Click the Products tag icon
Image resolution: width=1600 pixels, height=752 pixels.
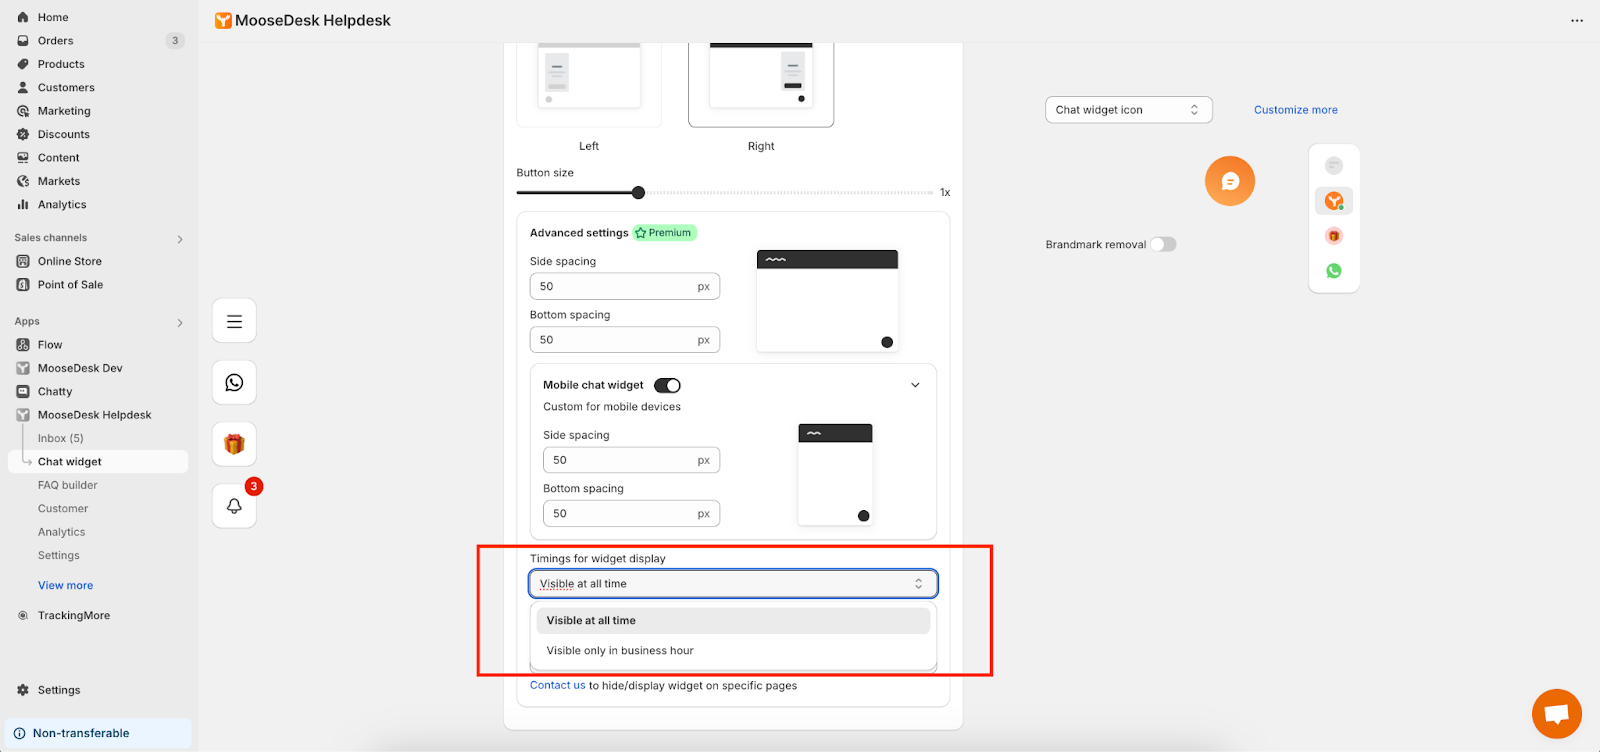point(23,64)
